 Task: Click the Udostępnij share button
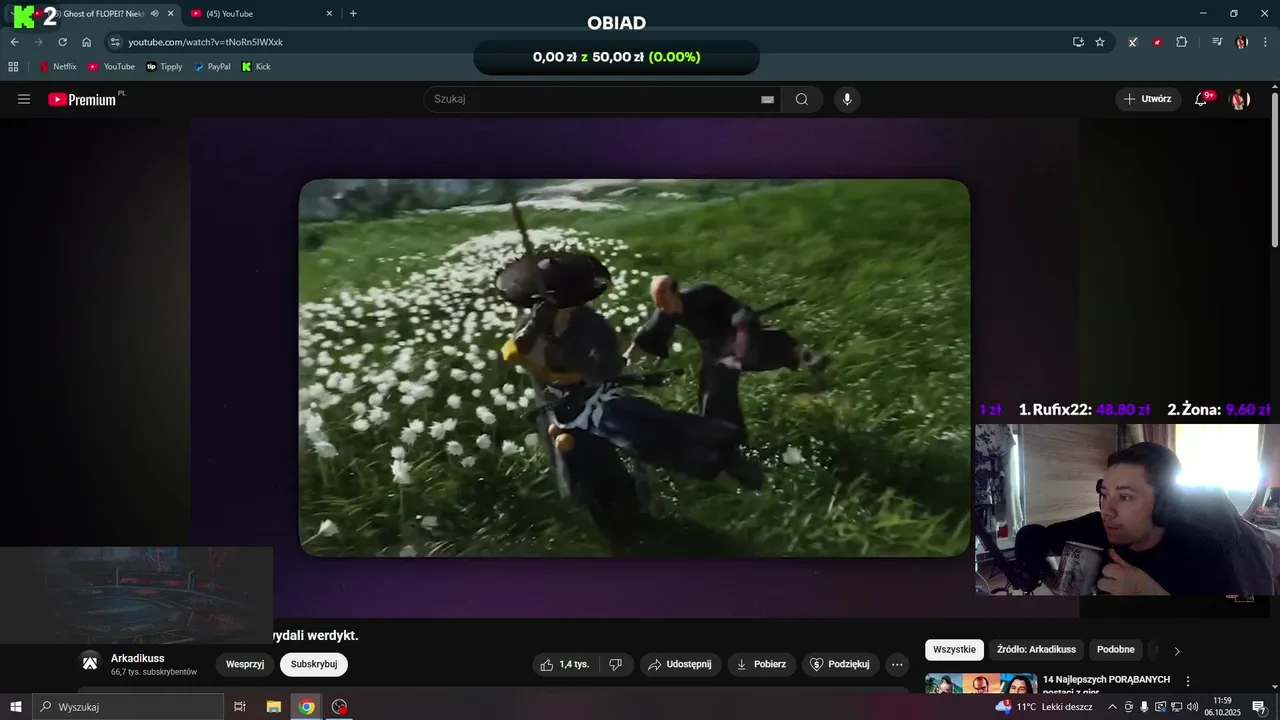679,664
